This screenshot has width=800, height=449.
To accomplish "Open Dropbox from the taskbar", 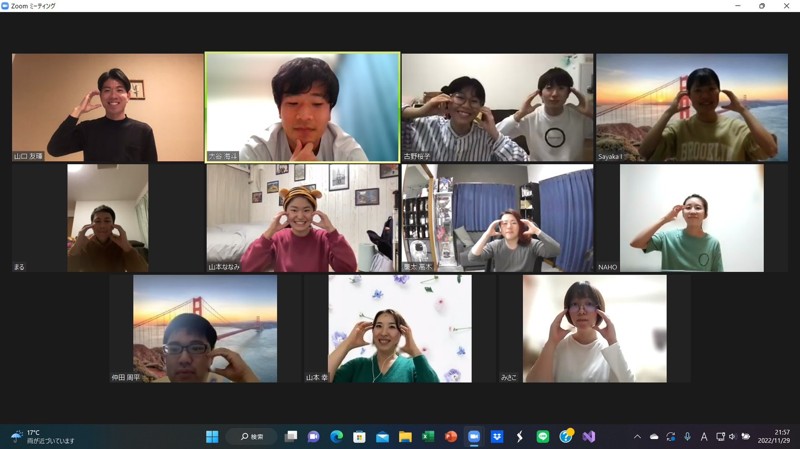I will [x=497, y=437].
